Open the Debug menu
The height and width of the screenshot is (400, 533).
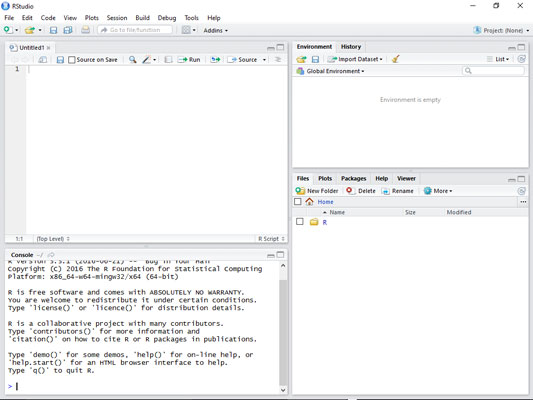click(167, 18)
